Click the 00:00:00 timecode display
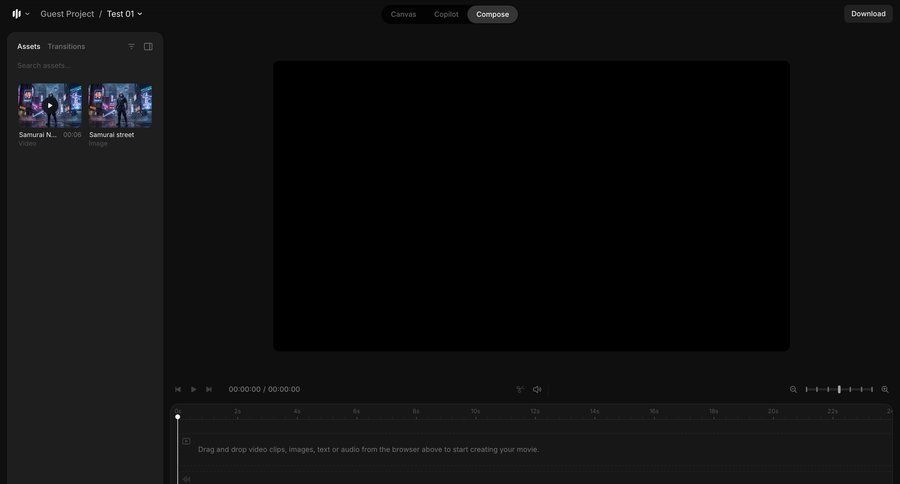 pos(264,389)
